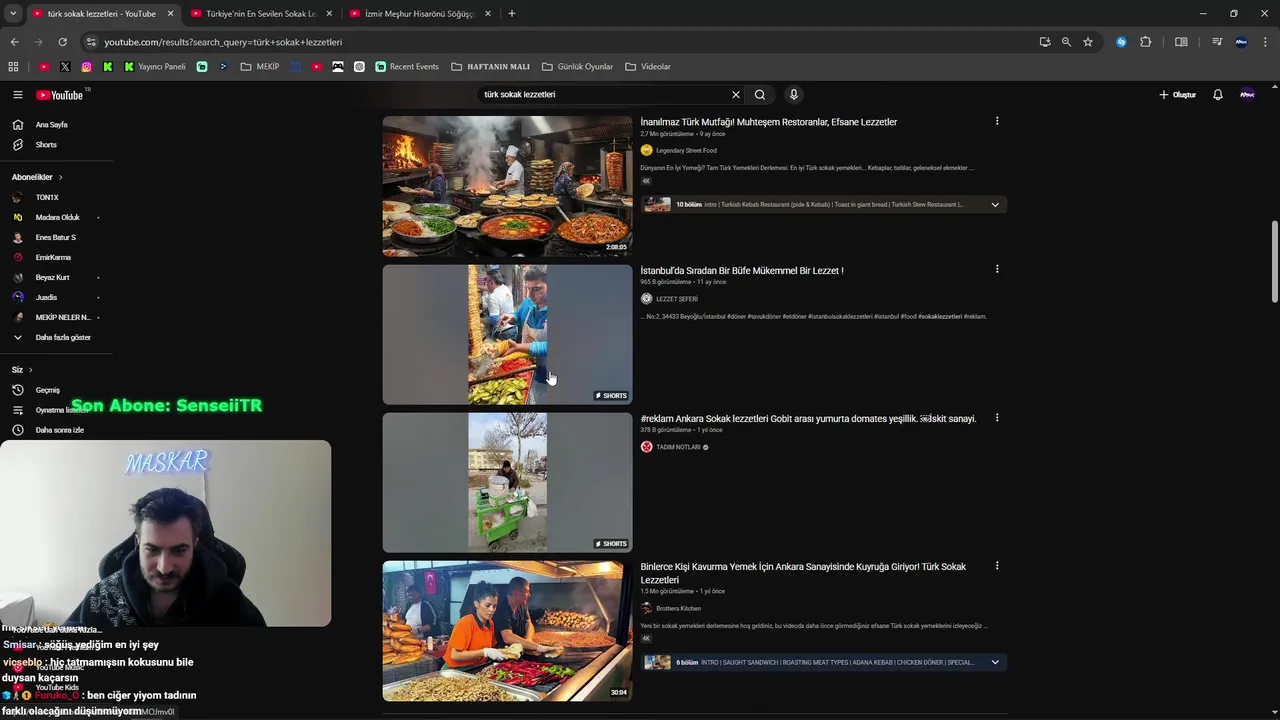Open the Extensions puzzle icon
Viewport: 1280px width, 720px height.
(1146, 42)
